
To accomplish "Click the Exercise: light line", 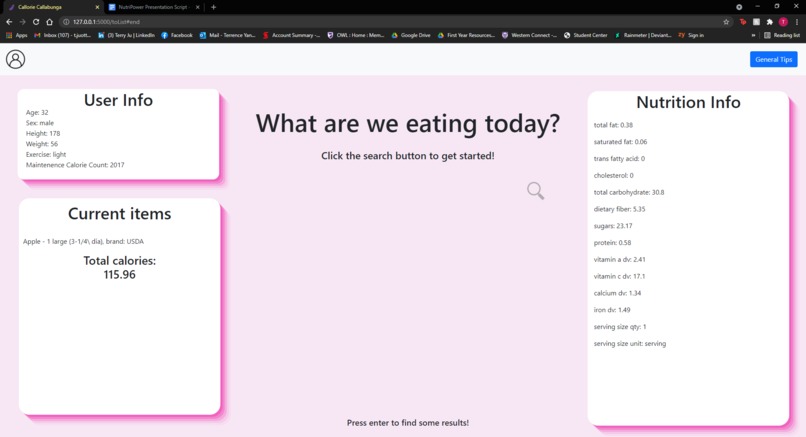I will point(46,154).
